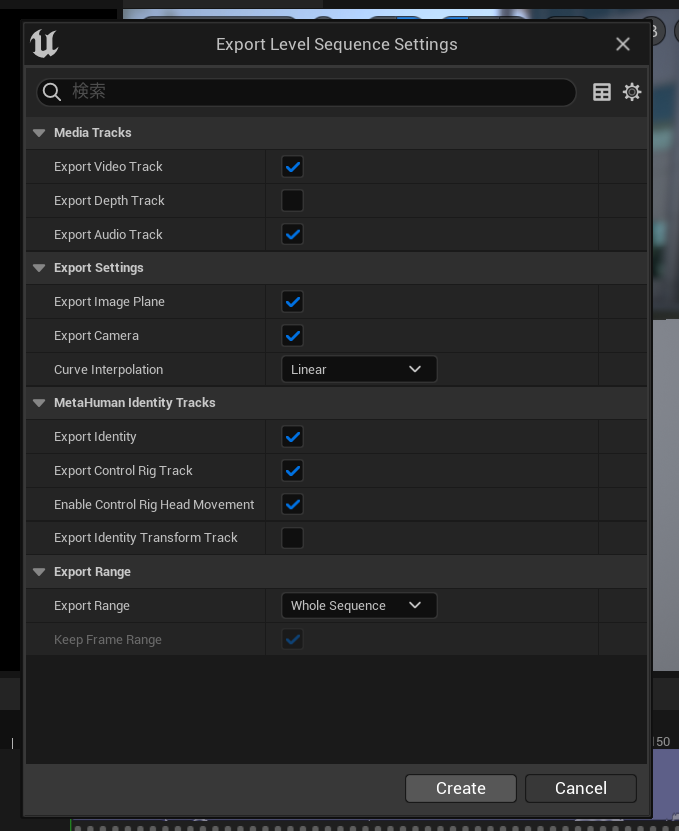Uncheck Enable Control Rig Head Movement
This screenshot has width=679, height=831.
coord(292,505)
